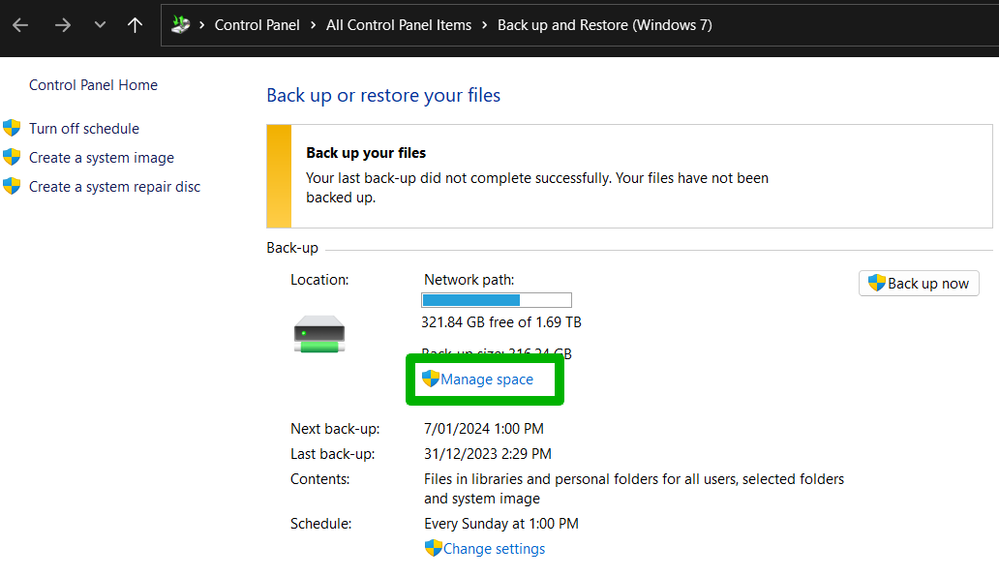Go up one folder level
Viewport: 999px width, 578px height.
[135, 25]
